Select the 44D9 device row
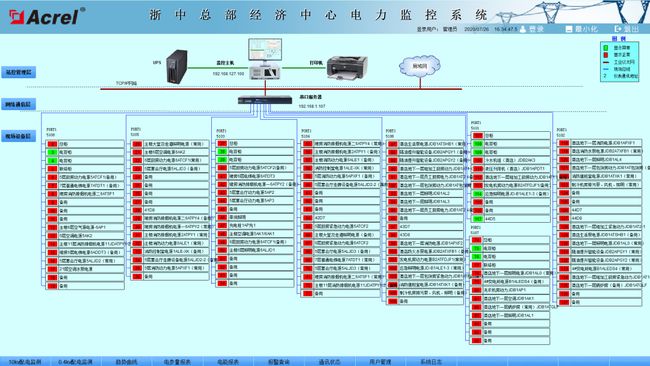Screen dimensions: 650x366 click(600, 218)
